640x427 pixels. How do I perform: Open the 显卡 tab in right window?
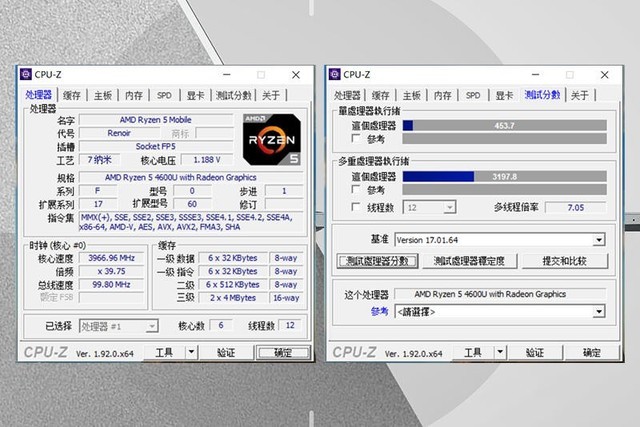[504, 96]
